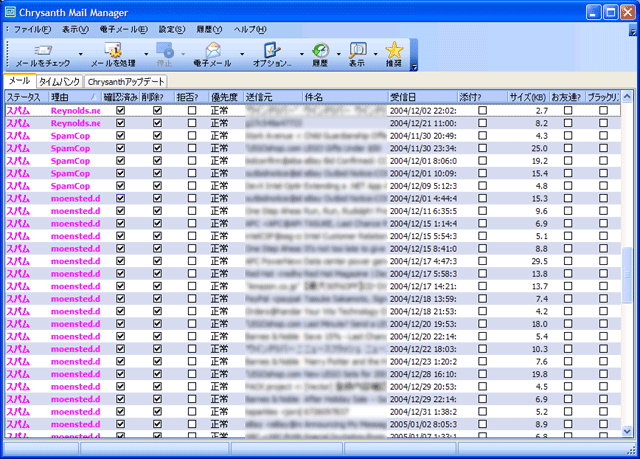Screen dimensions: 640x459
Task: Click the 推奨 star toolbar icon
Action: click(394, 50)
